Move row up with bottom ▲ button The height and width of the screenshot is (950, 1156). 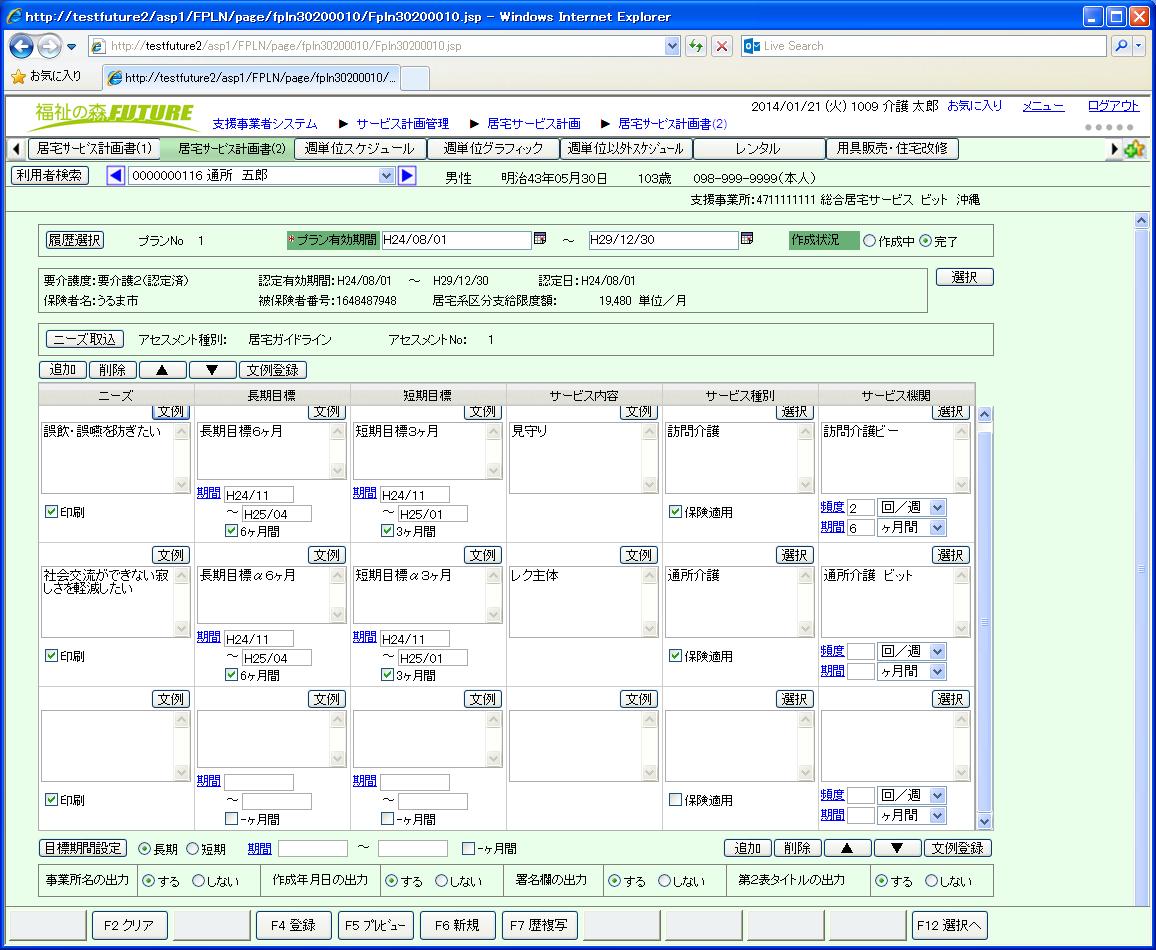pos(847,848)
